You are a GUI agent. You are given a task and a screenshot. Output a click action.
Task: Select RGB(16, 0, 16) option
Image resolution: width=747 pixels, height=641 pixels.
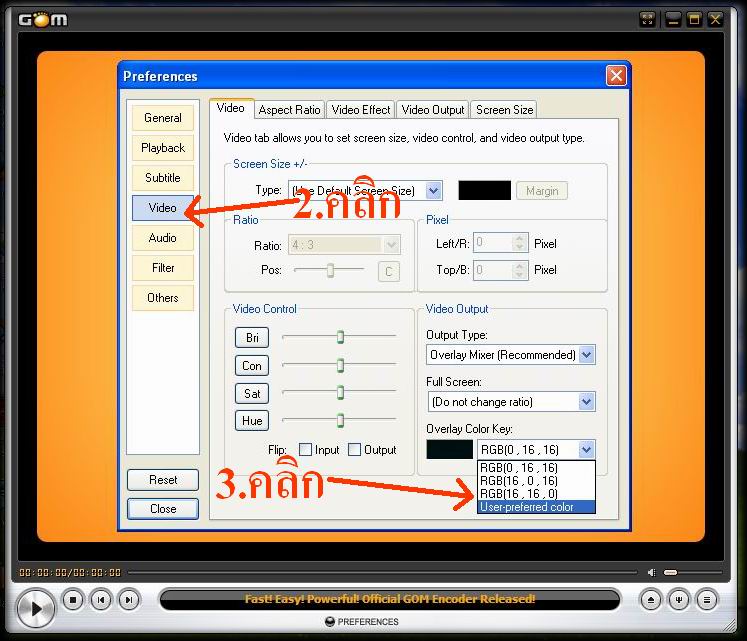click(x=536, y=480)
